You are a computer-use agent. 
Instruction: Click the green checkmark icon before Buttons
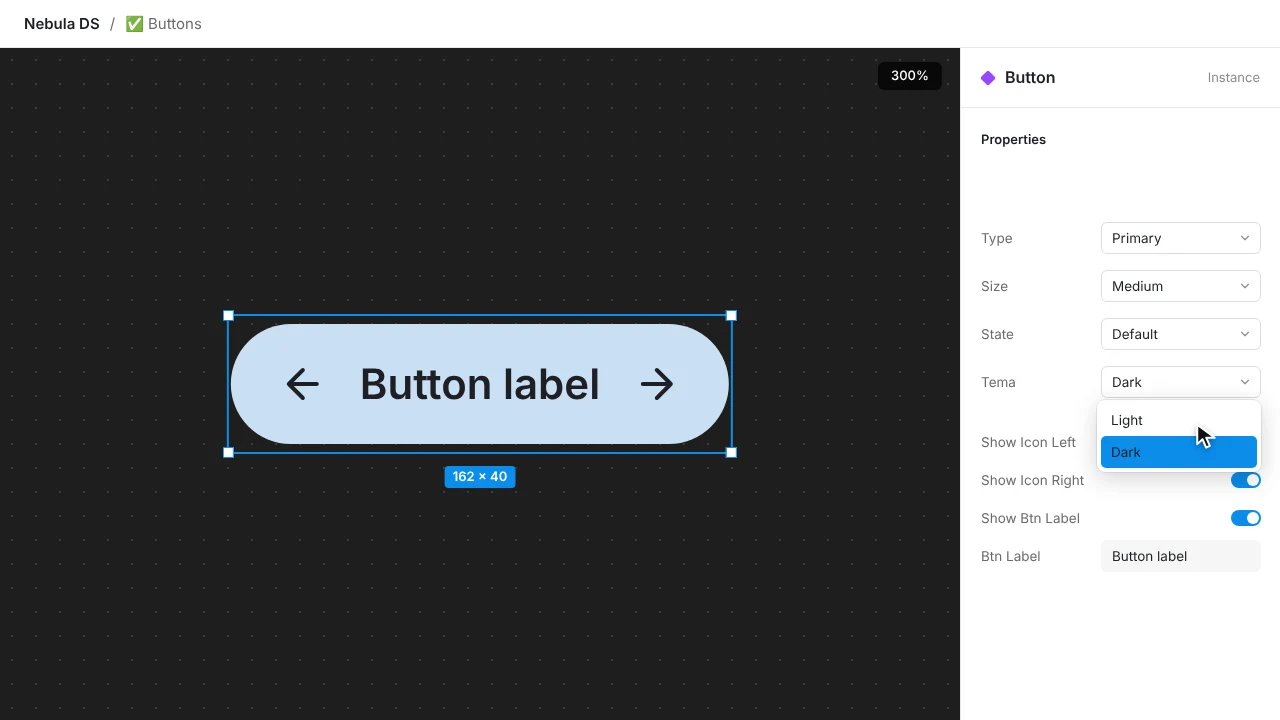click(x=134, y=24)
